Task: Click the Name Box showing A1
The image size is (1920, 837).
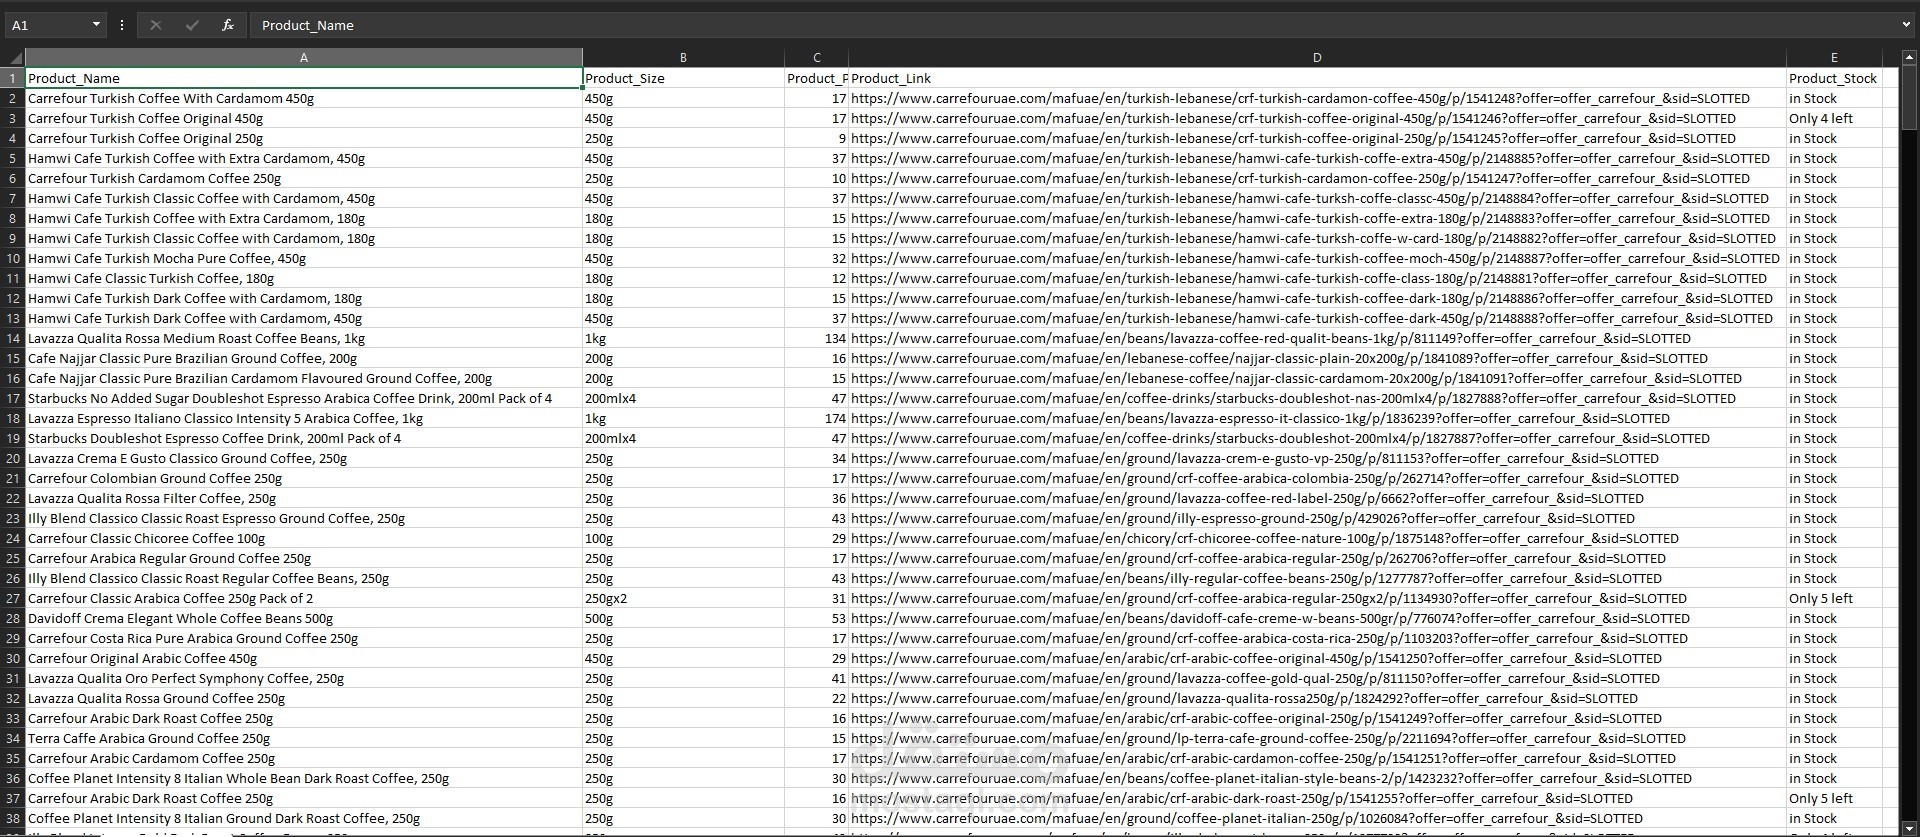Action: (x=48, y=25)
